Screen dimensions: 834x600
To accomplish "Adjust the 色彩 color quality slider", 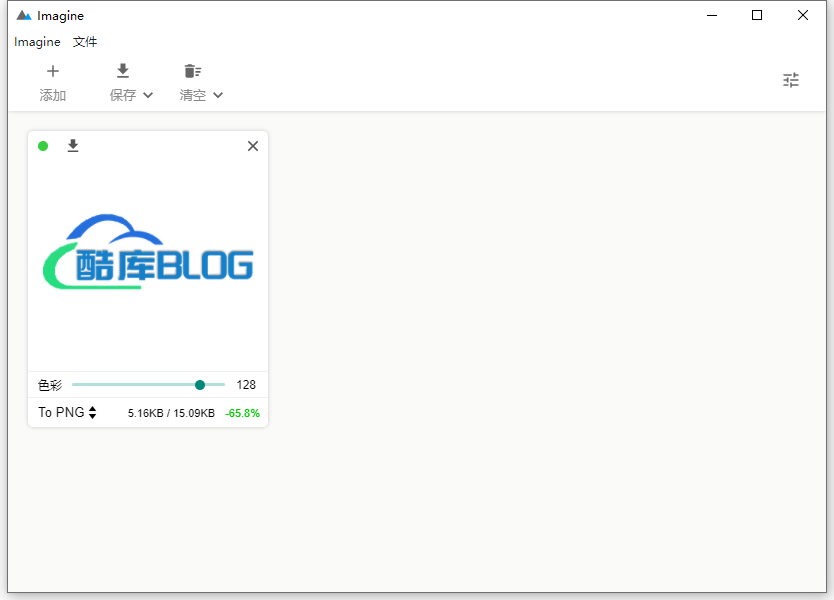I will pyautogui.click(x=199, y=384).
